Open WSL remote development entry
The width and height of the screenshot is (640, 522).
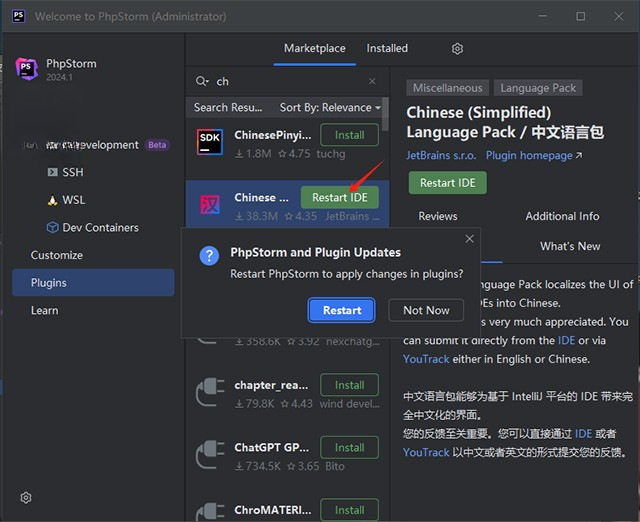73,200
